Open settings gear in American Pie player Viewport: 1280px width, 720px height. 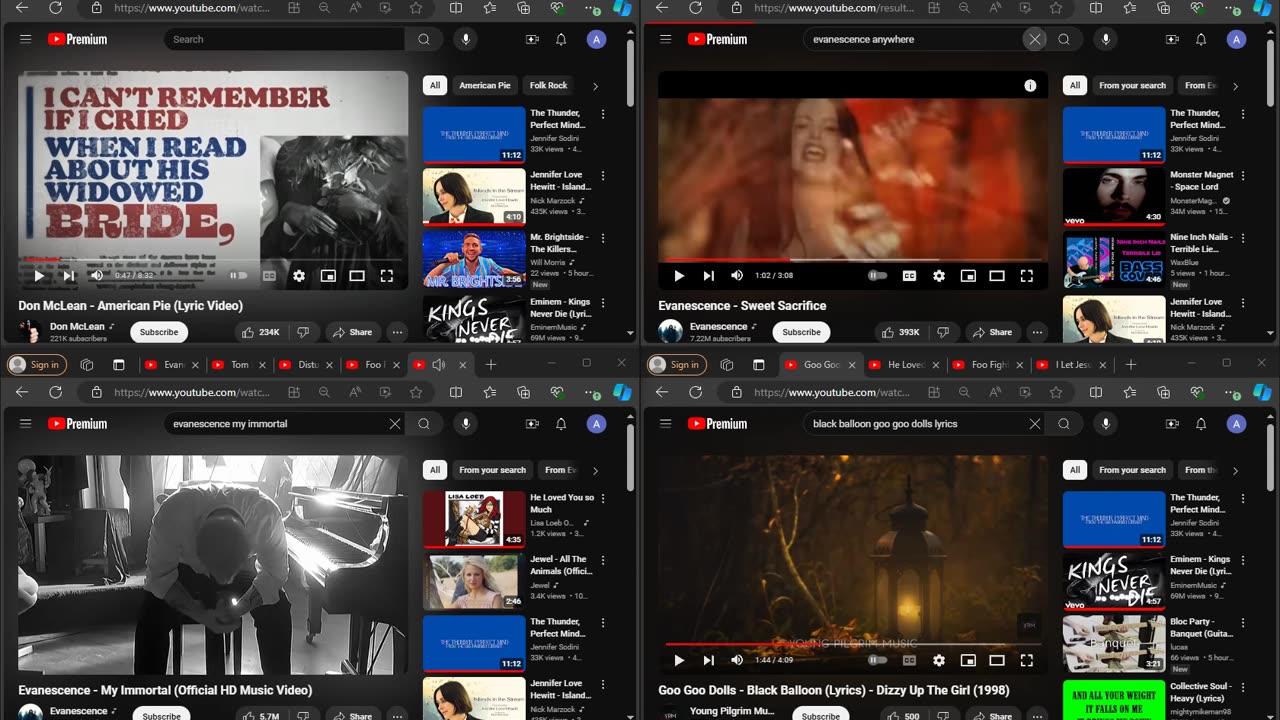tap(299, 276)
